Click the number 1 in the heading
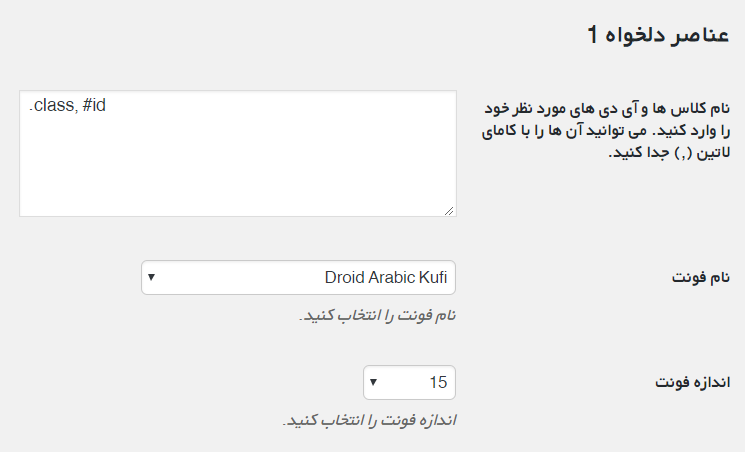Viewport: 745px width, 452px height. pyautogui.click(x=593, y=36)
